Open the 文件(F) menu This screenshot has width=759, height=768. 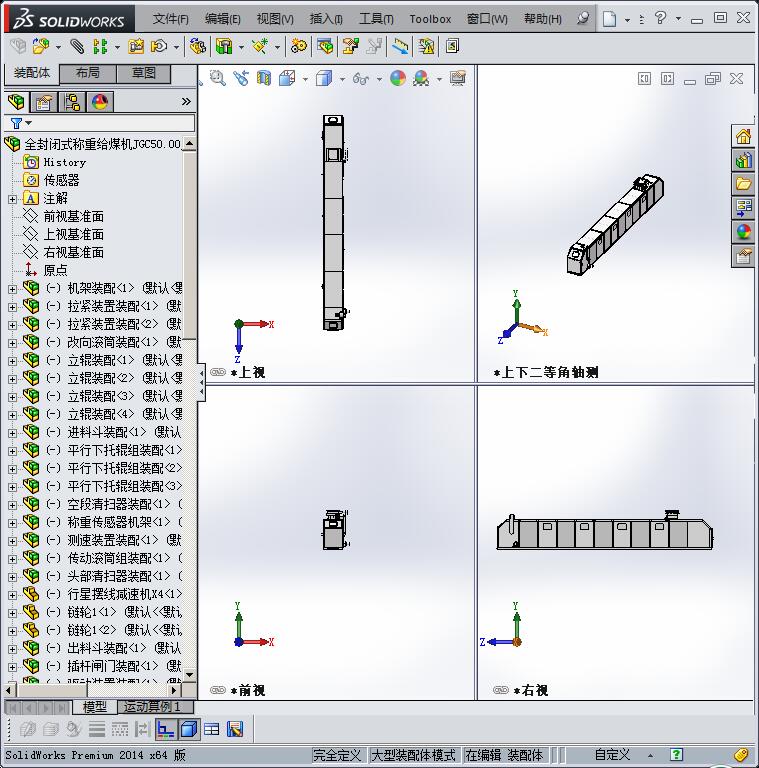coord(170,19)
